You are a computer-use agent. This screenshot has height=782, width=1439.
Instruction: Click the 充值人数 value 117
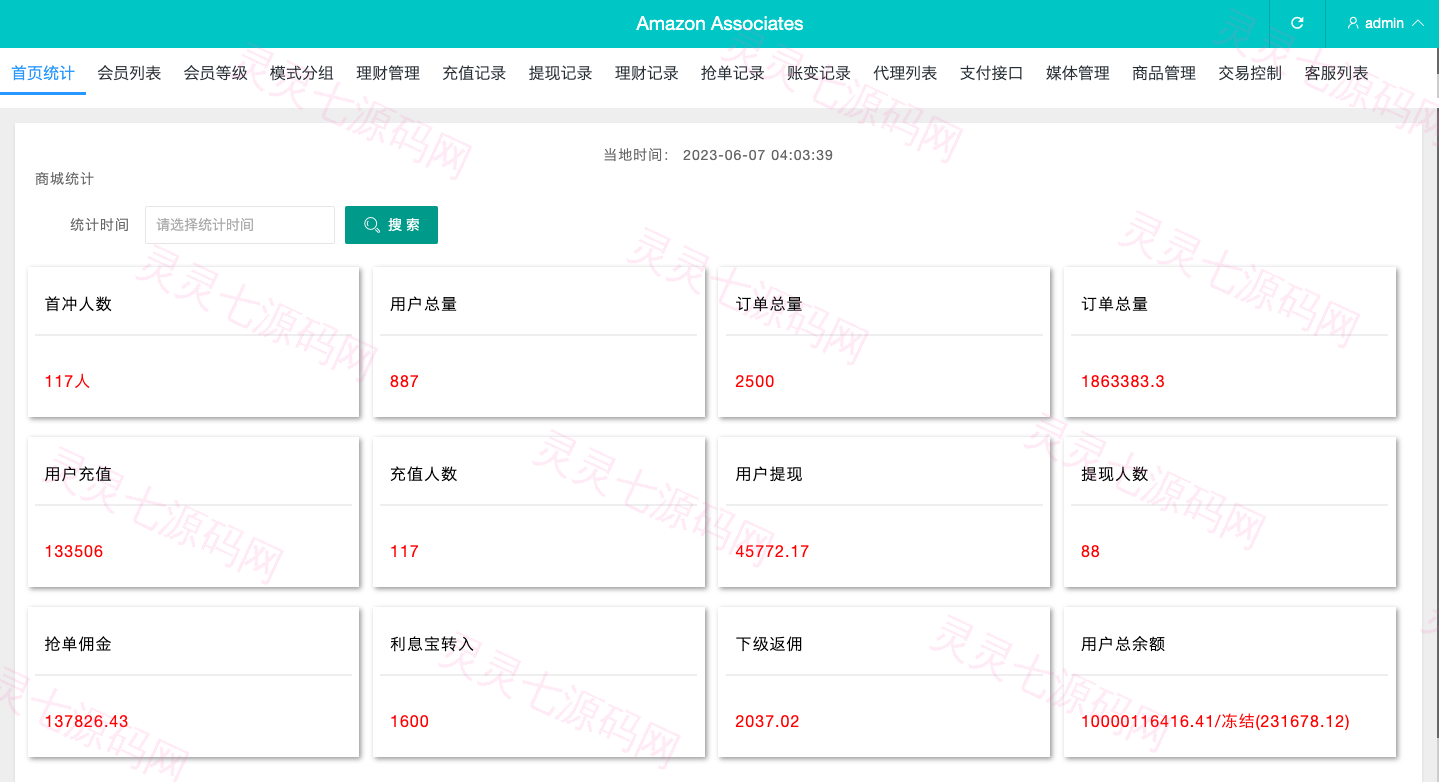pos(404,551)
